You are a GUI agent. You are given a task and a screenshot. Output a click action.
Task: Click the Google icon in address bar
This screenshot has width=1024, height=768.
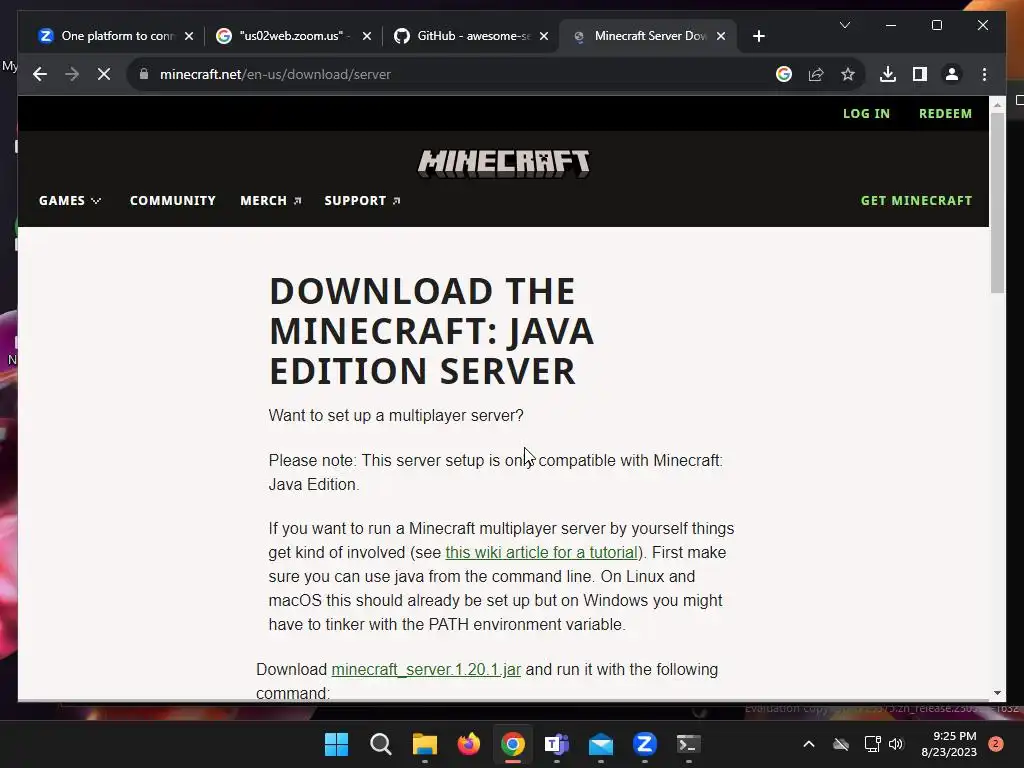coord(784,74)
